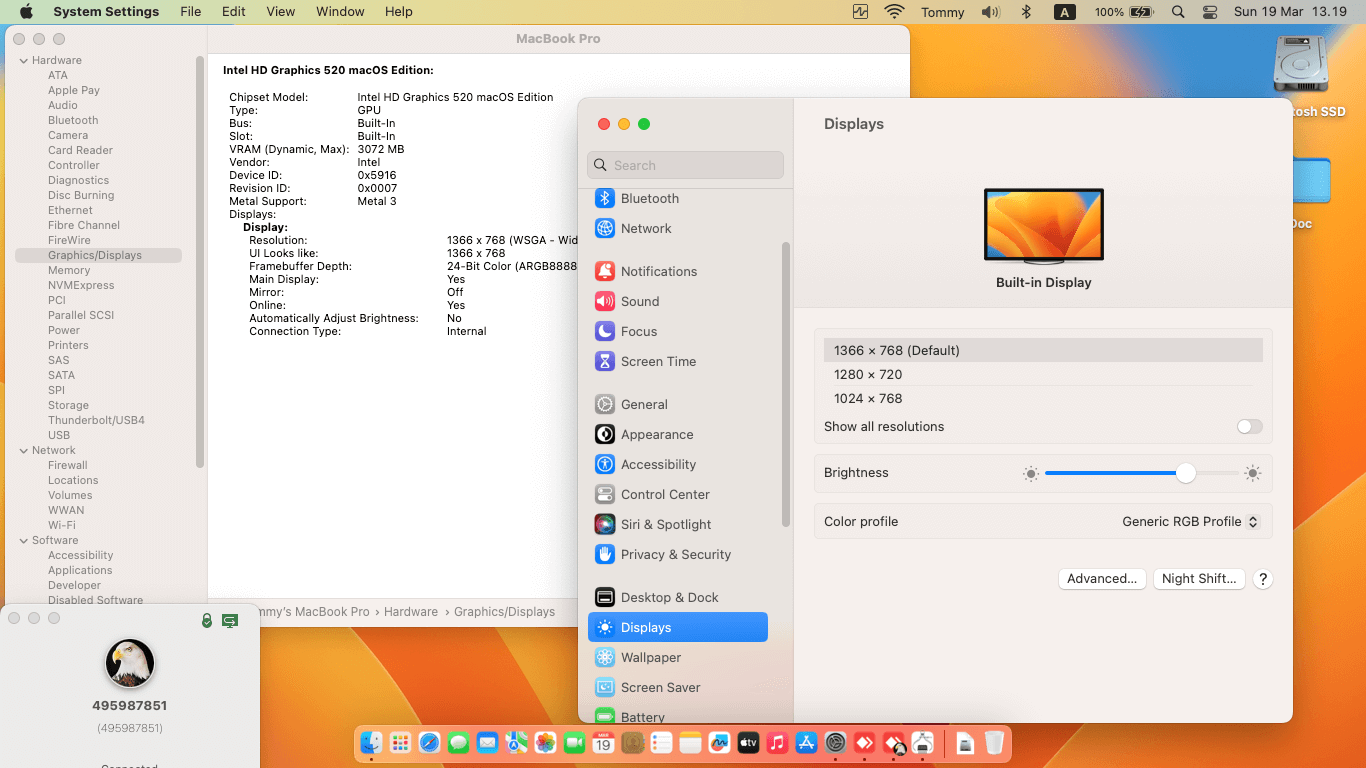Select Siri & Spotlight in sidebar
The image size is (1366, 768).
point(665,524)
